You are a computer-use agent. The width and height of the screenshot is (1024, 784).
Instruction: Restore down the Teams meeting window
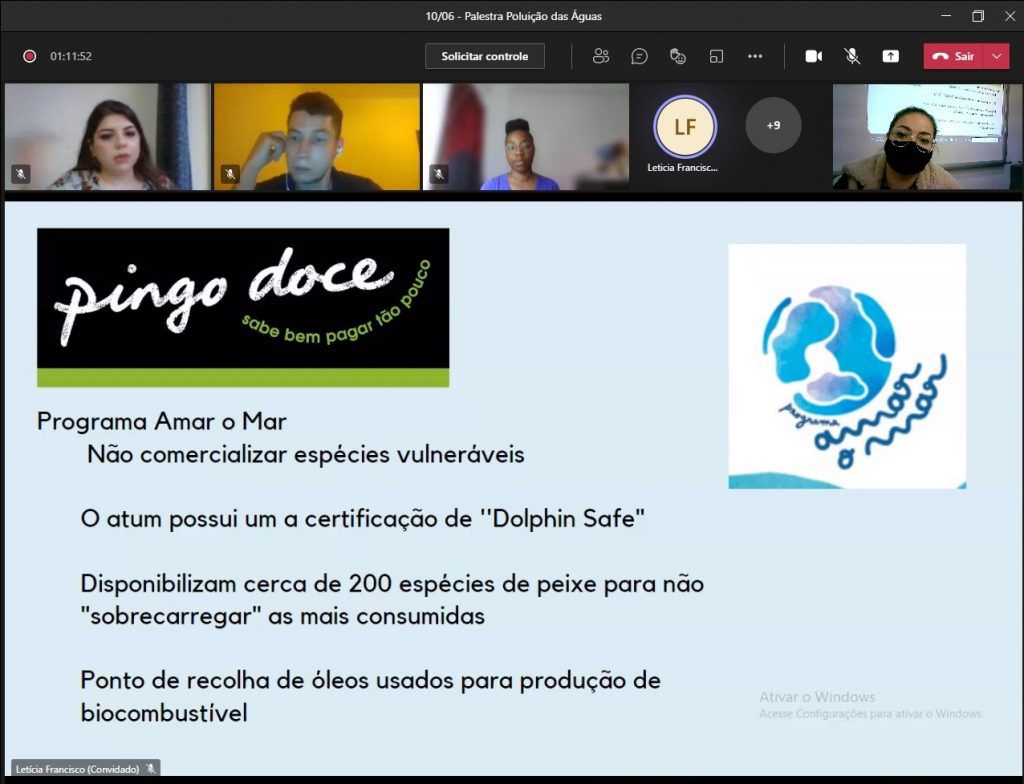click(978, 16)
